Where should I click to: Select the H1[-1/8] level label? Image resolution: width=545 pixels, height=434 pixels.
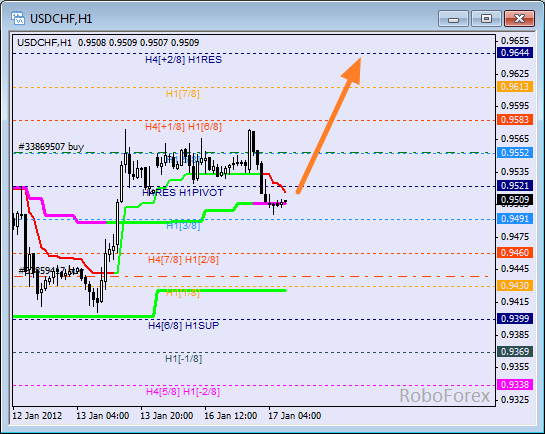tap(184, 359)
